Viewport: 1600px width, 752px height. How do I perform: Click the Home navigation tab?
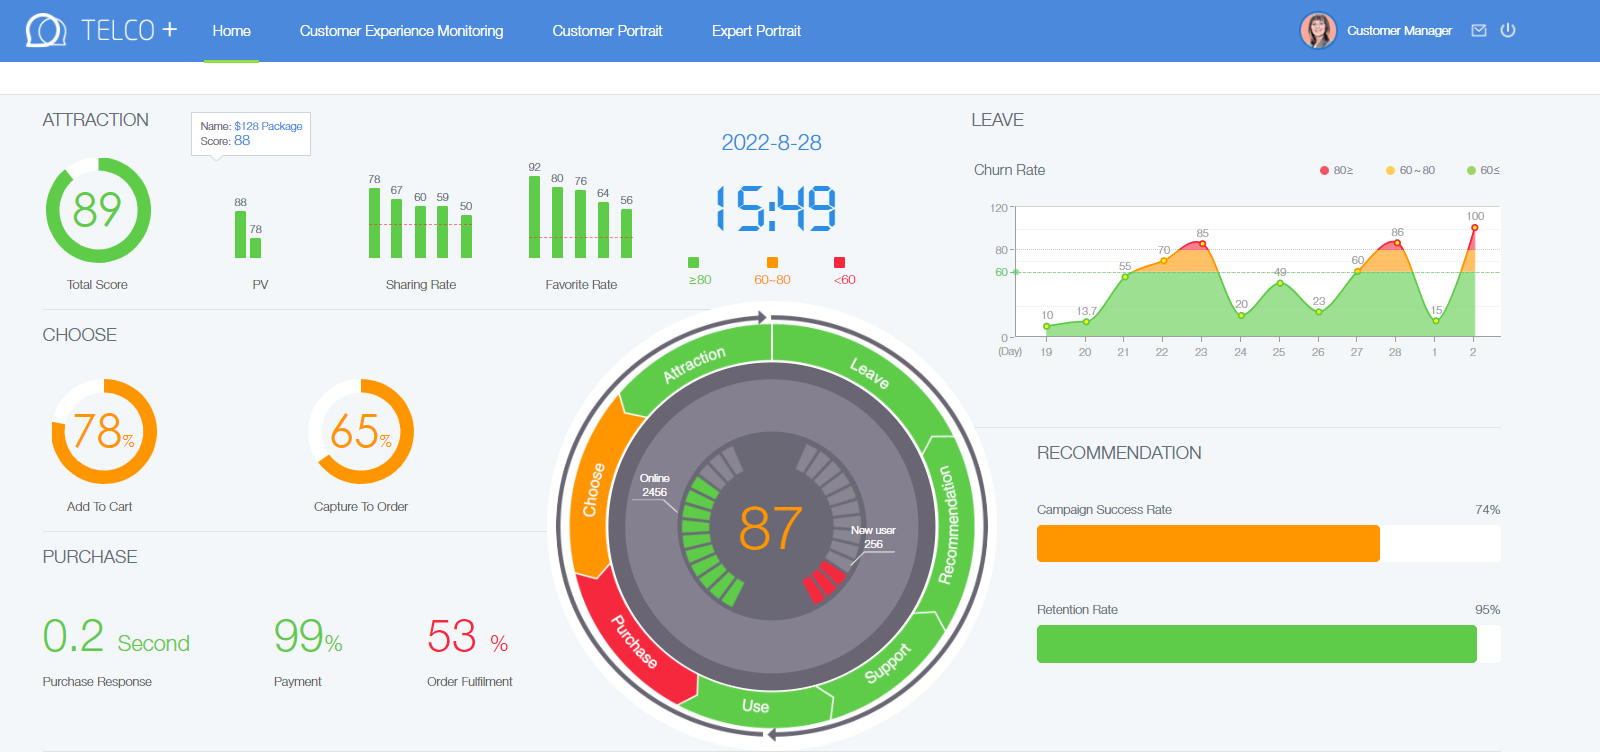pos(231,31)
